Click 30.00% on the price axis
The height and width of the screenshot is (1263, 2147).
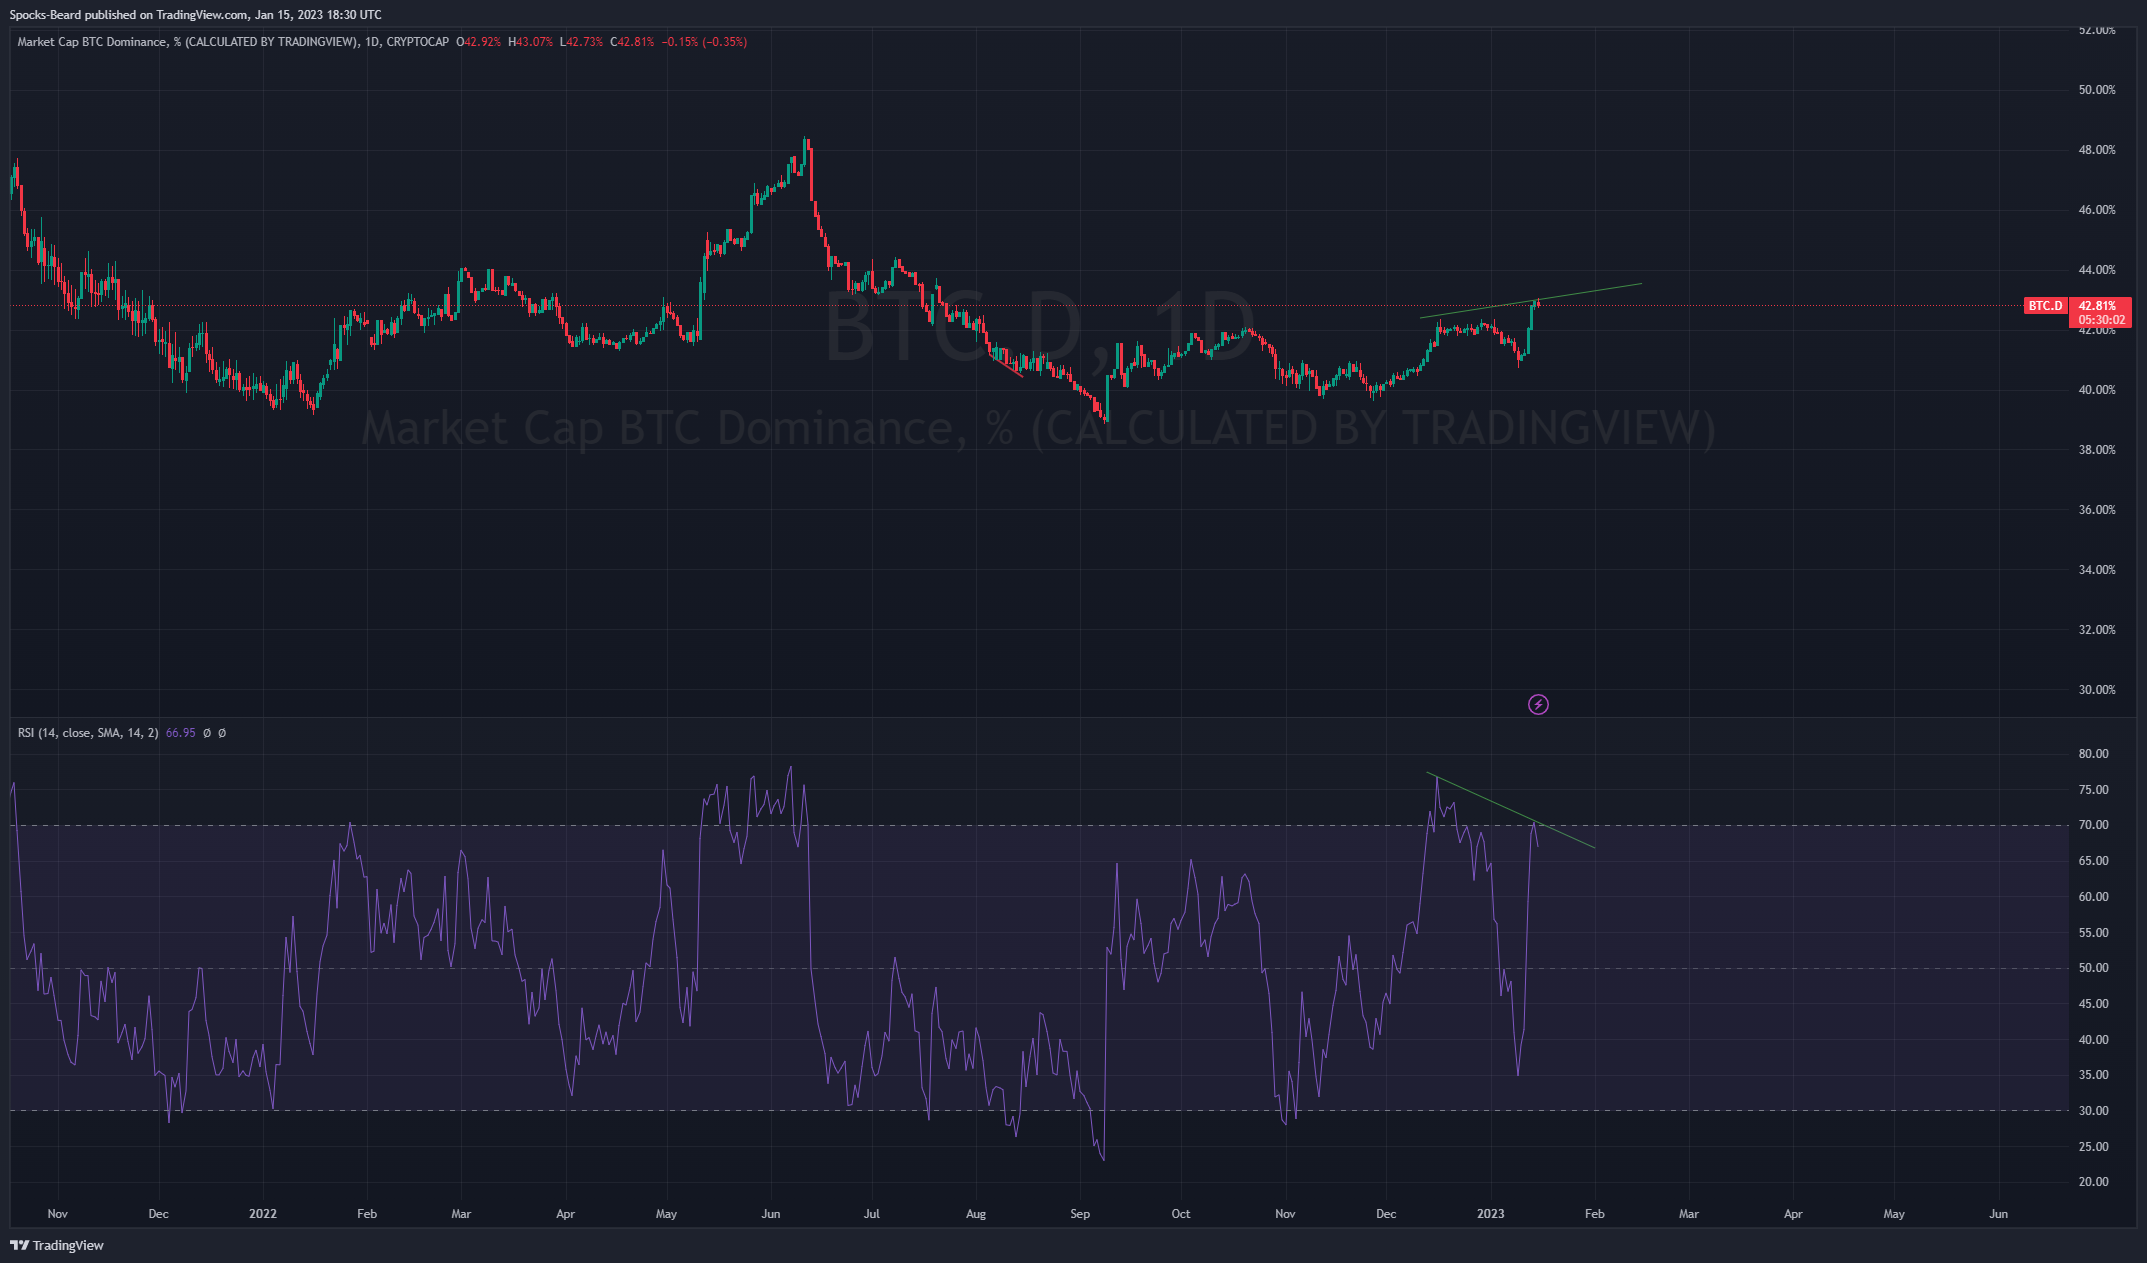click(2097, 690)
